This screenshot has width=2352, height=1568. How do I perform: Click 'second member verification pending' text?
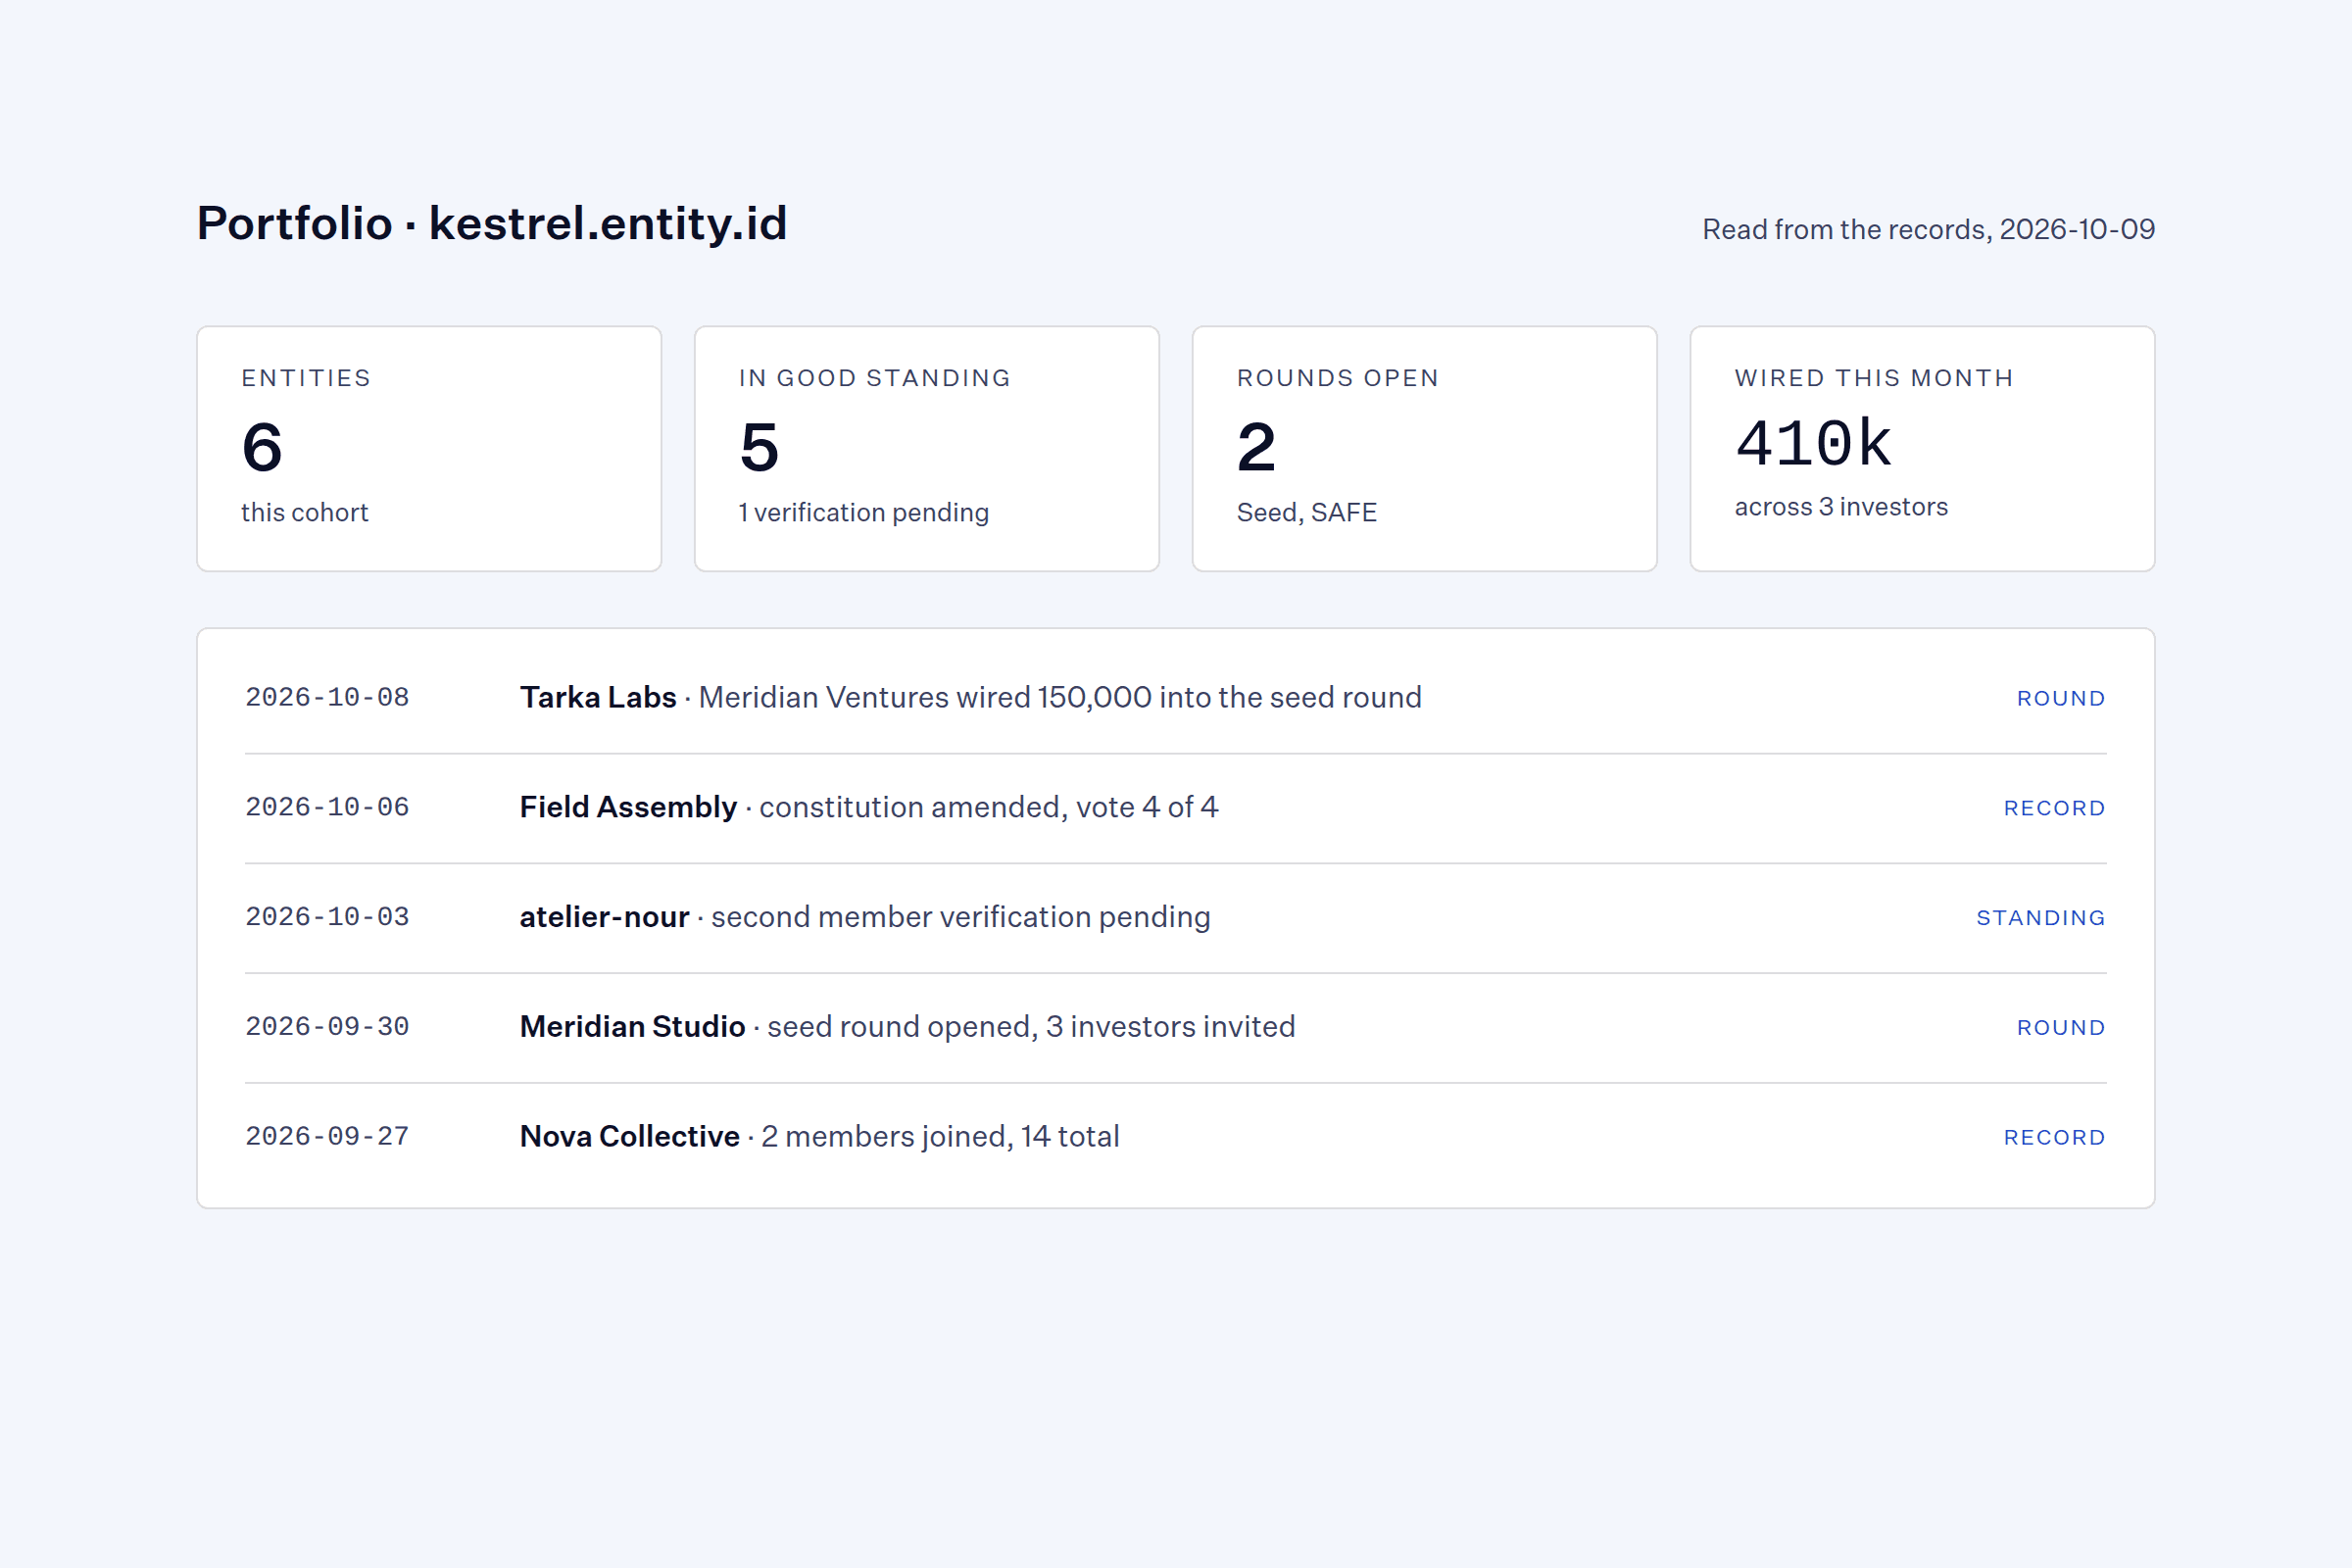[960, 917]
